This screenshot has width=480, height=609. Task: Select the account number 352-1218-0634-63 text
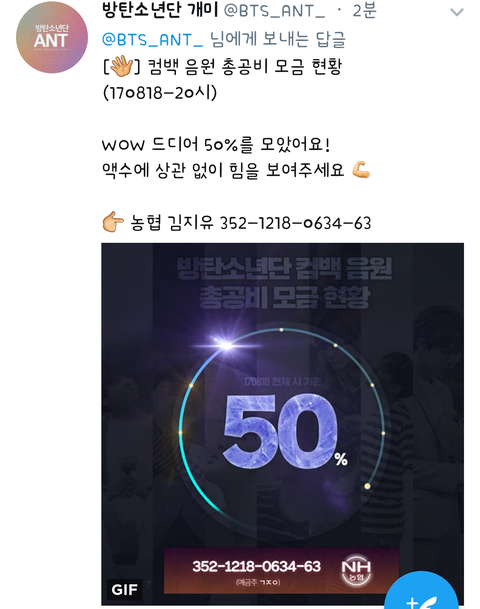(296, 223)
